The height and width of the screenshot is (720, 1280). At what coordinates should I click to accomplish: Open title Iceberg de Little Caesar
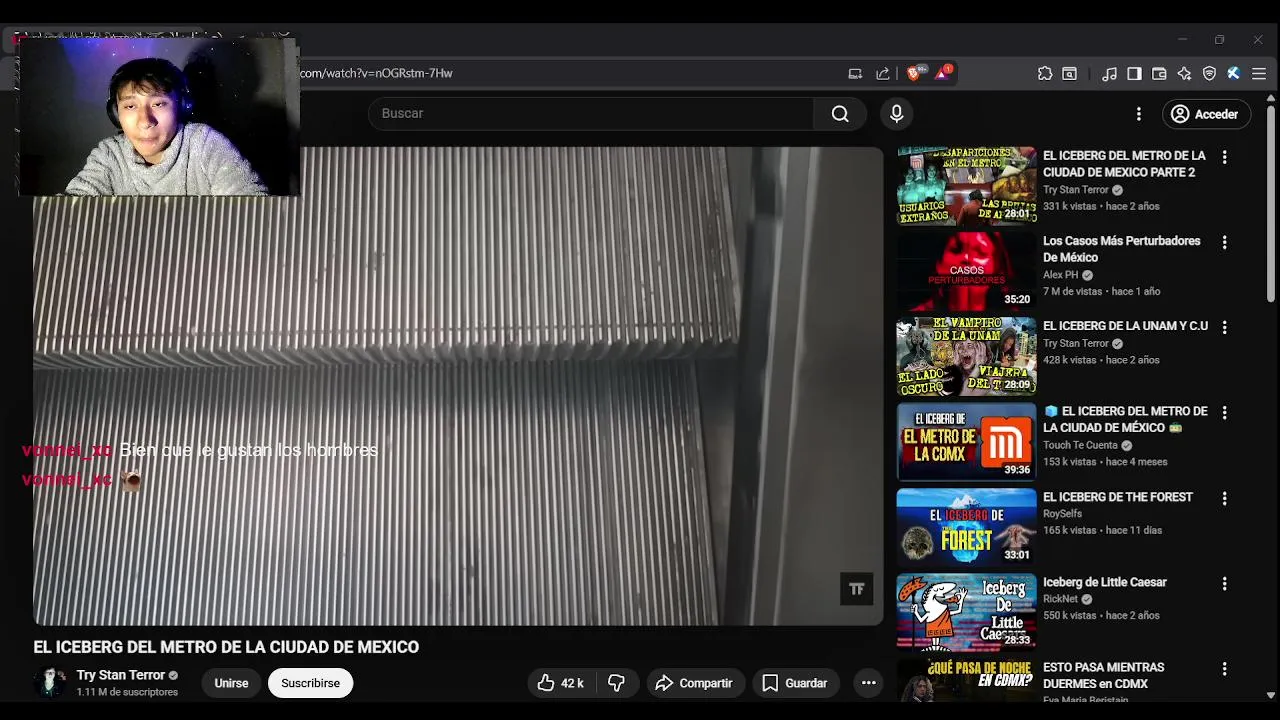[1105, 582]
